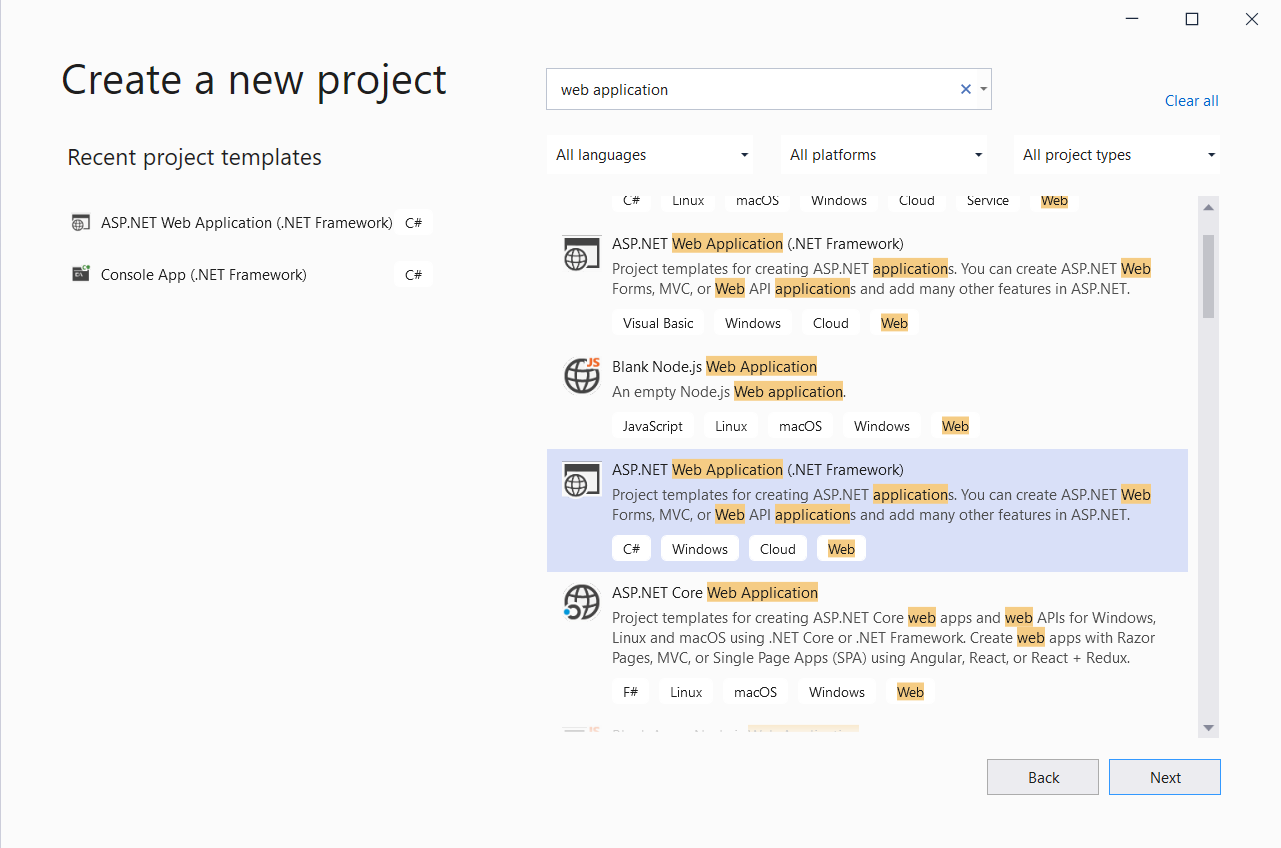Click the Cloud tag on selected template
Image resolution: width=1281 pixels, height=848 pixels.
coord(777,549)
